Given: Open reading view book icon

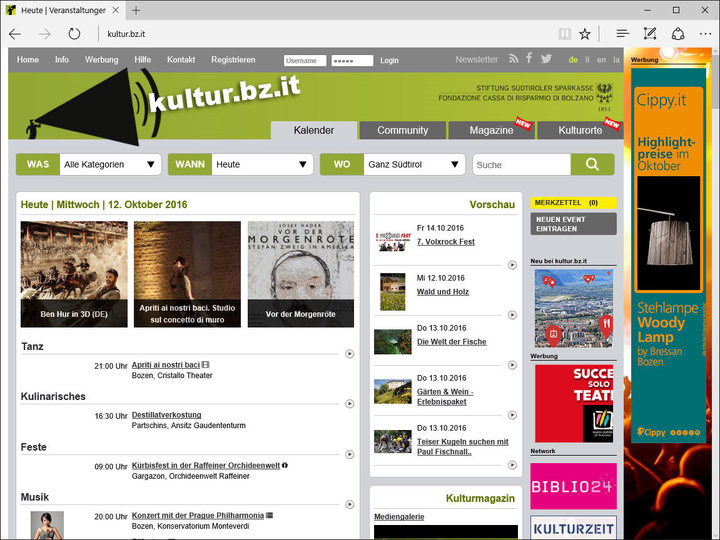Looking at the screenshot, I should [x=564, y=34].
